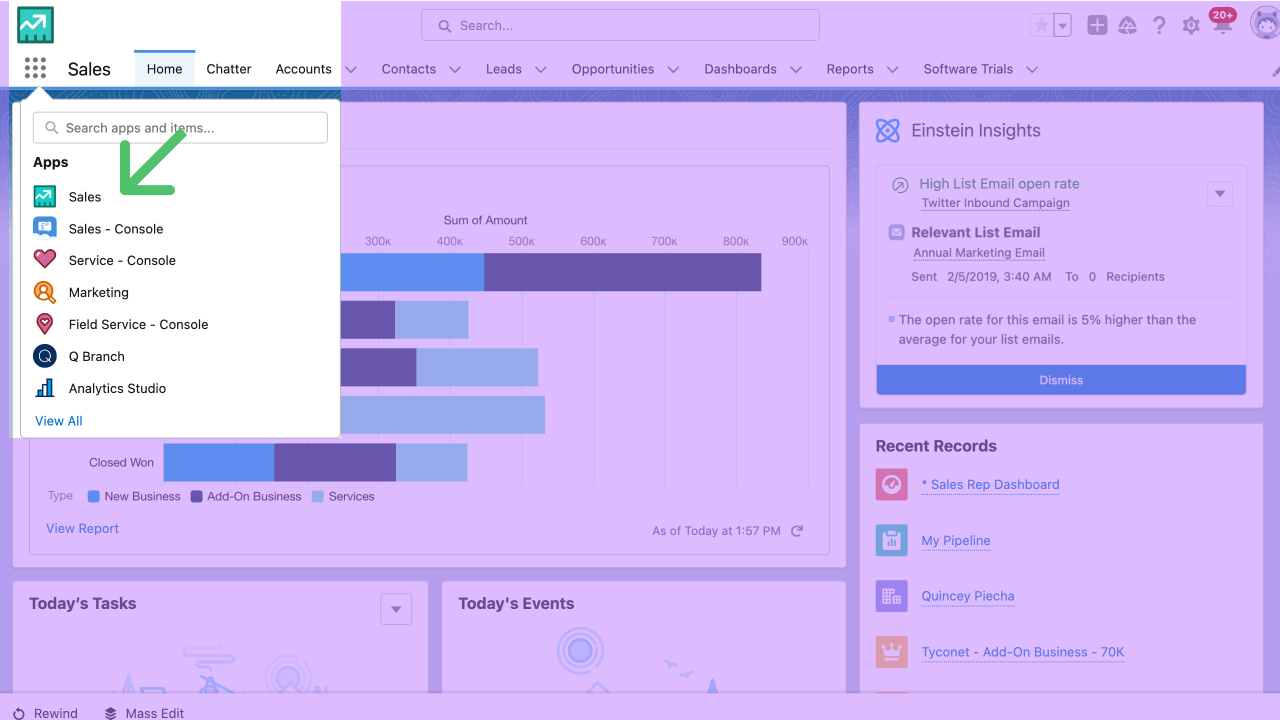
Task: Open the Reports tab
Action: point(850,69)
